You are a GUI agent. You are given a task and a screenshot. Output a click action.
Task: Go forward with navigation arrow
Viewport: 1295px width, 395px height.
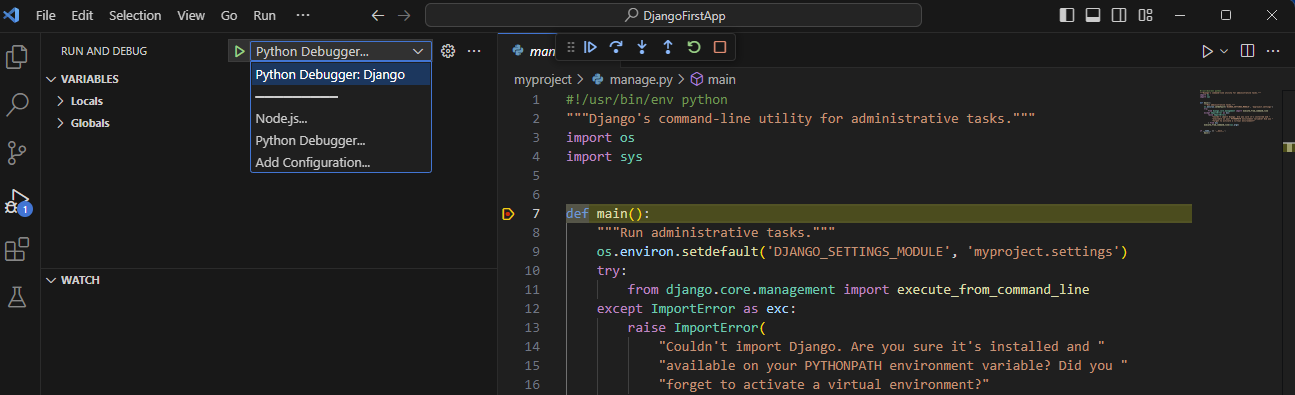(403, 16)
